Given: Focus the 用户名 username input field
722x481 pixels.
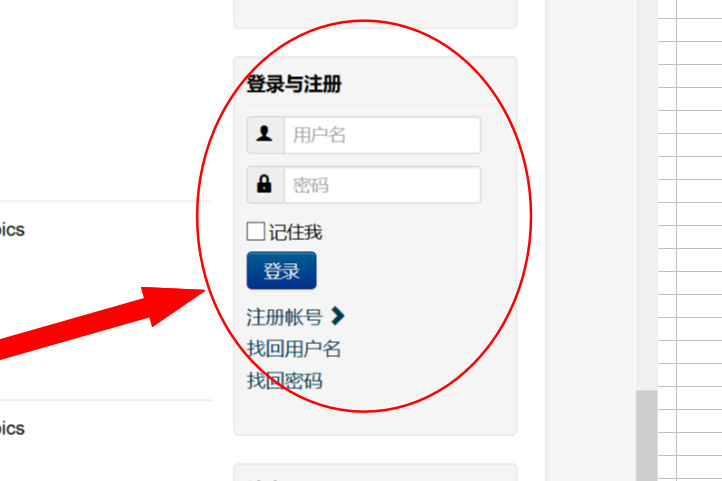Looking at the screenshot, I should point(382,135).
